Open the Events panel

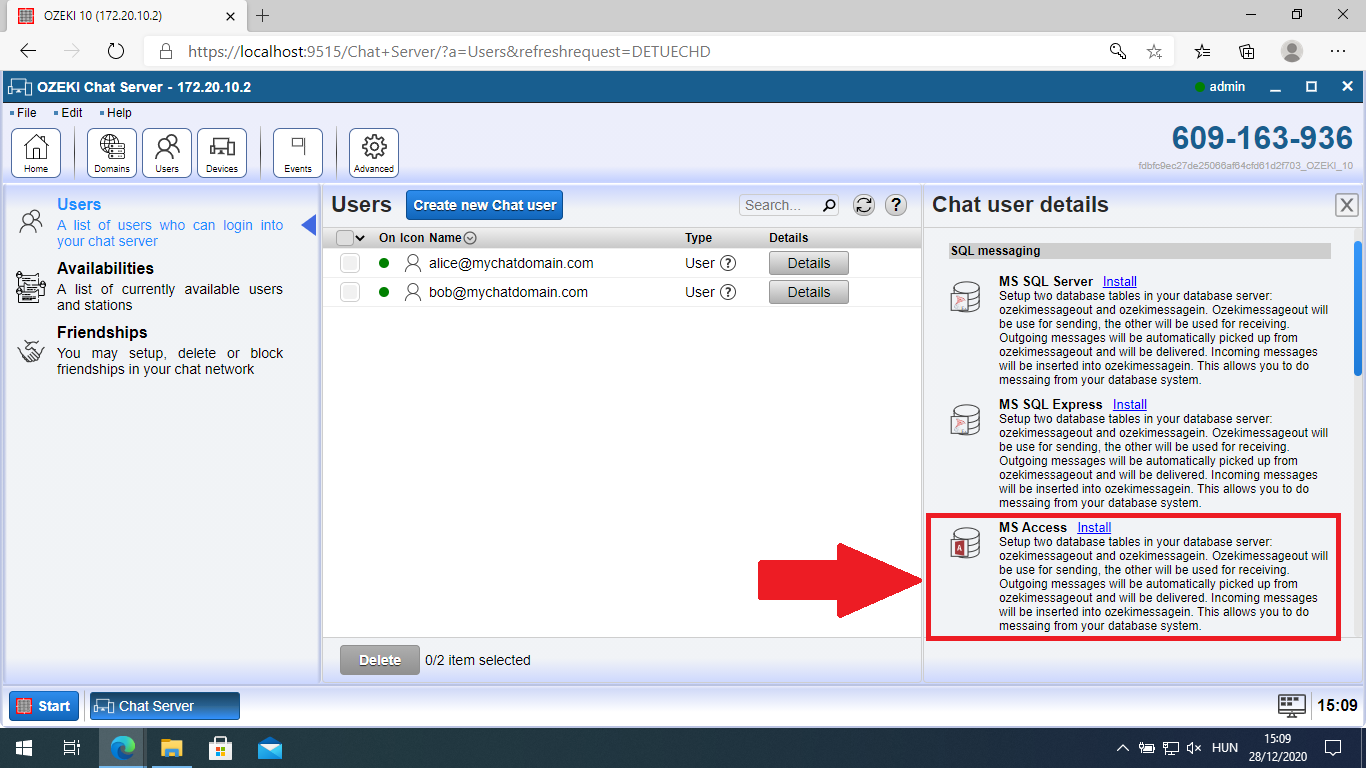pos(297,152)
